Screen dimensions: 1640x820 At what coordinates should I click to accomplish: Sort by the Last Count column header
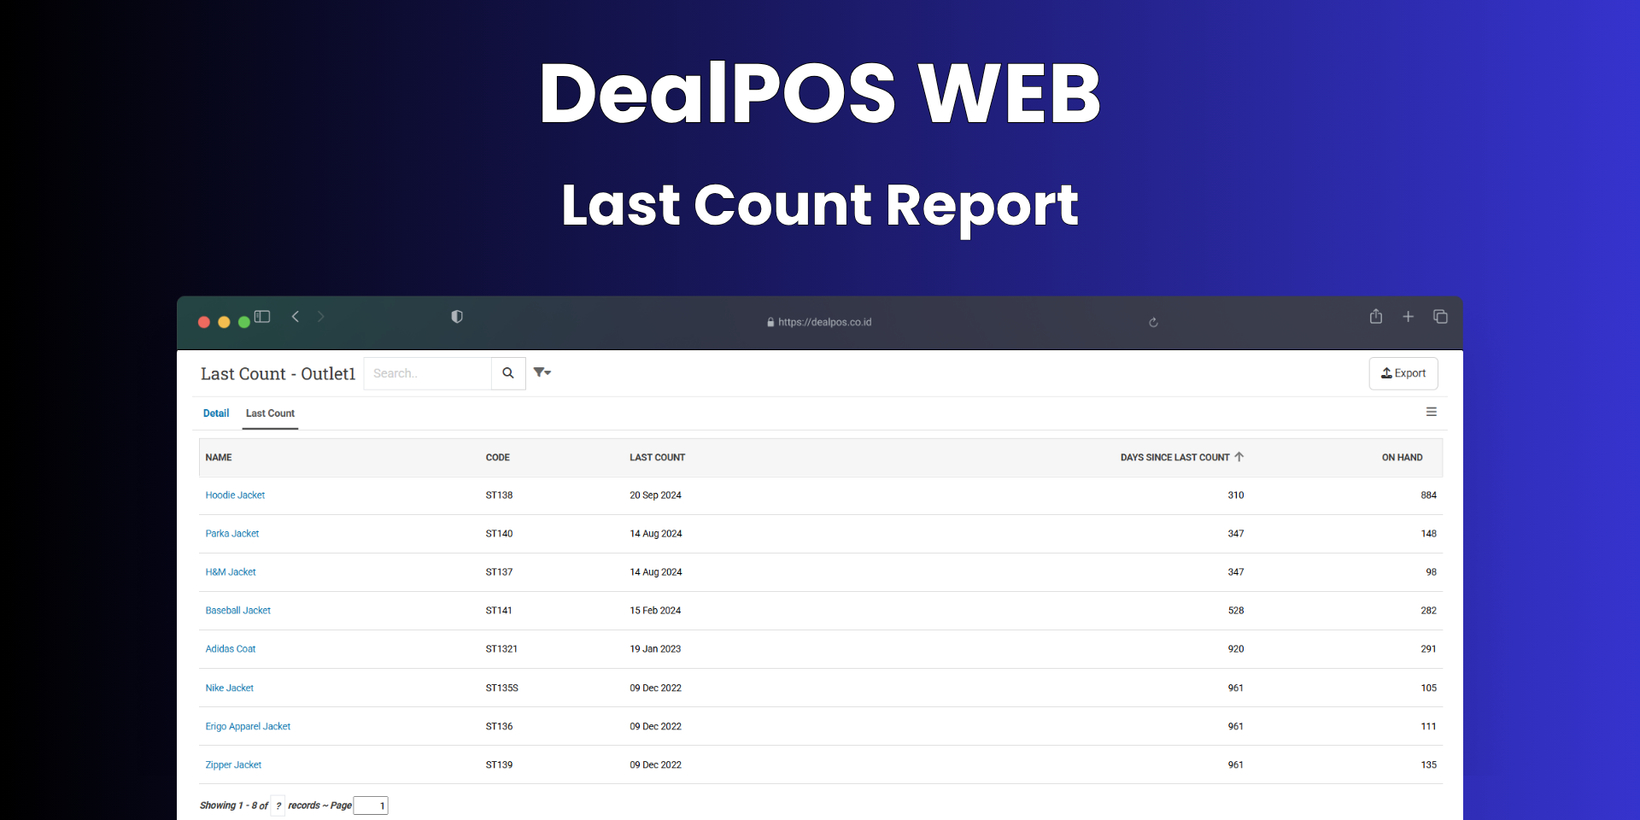point(657,457)
